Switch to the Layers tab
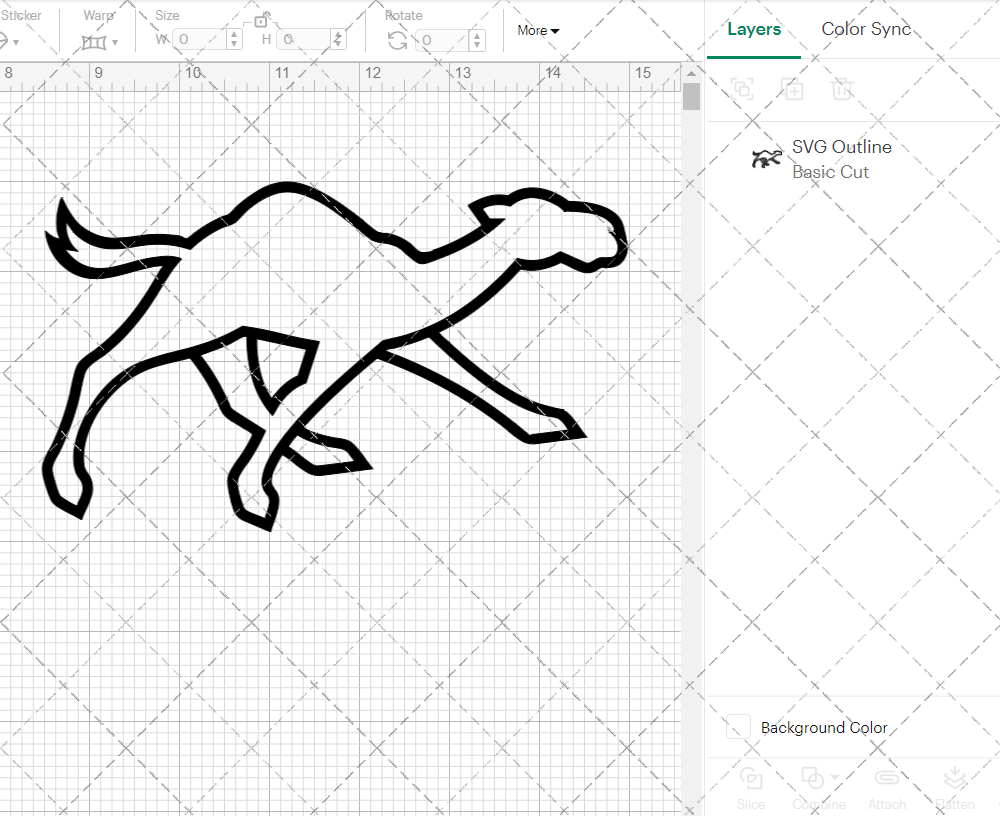 point(754,29)
